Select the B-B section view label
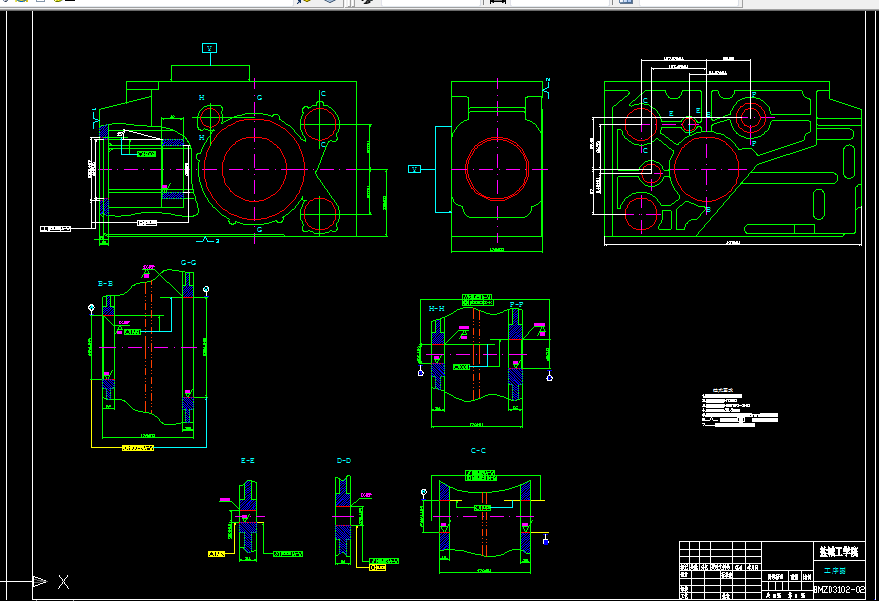The width and height of the screenshot is (879, 601). 105,284
